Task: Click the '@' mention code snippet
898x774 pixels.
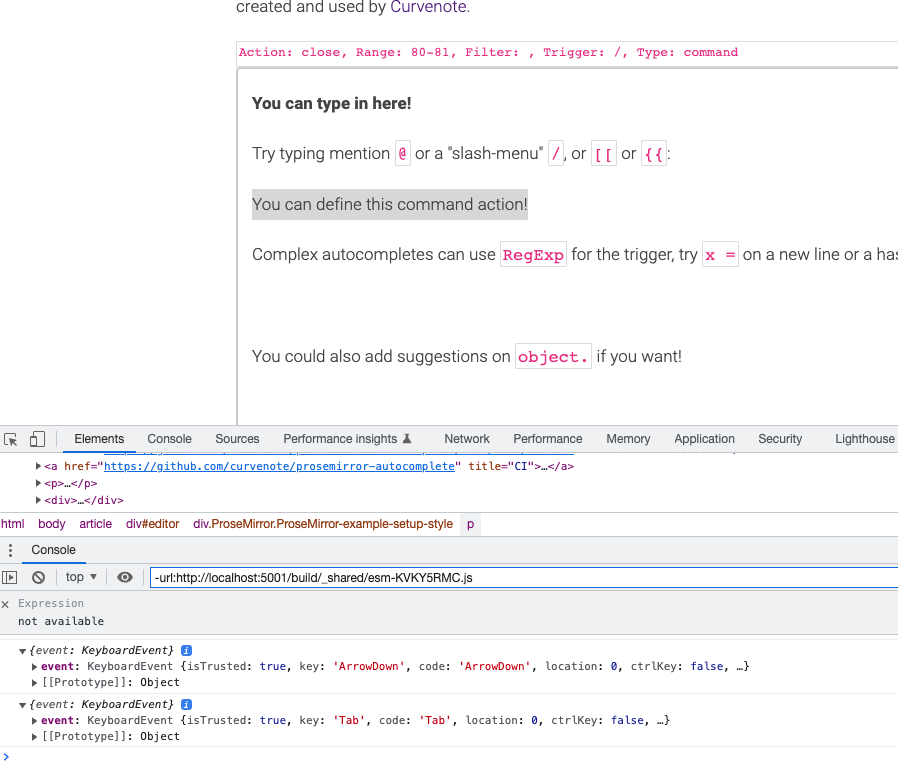Action: click(403, 154)
